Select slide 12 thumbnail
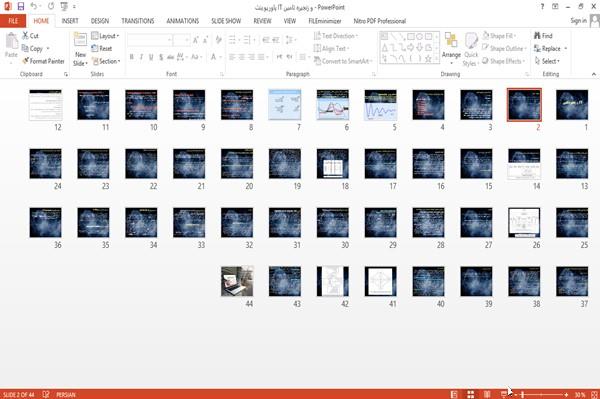This screenshot has height=399, width=600. [x=46, y=105]
